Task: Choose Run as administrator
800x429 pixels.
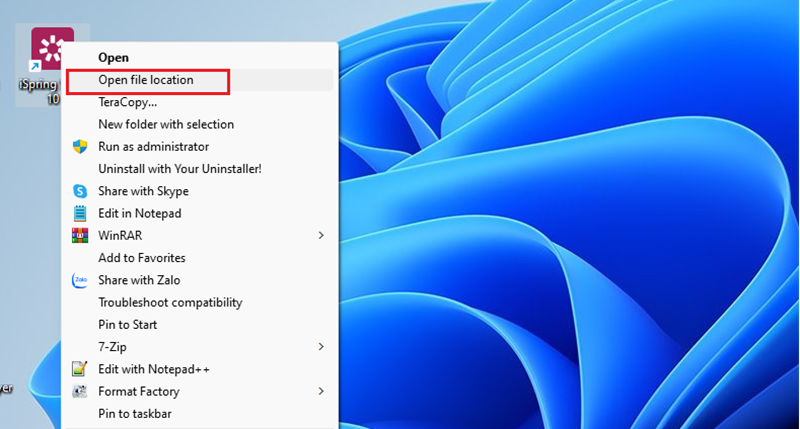Action: pos(199,147)
